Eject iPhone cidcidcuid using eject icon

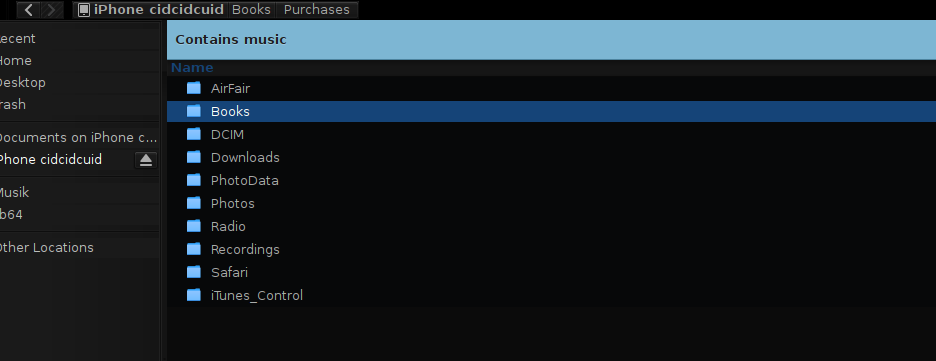coord(146,160)
